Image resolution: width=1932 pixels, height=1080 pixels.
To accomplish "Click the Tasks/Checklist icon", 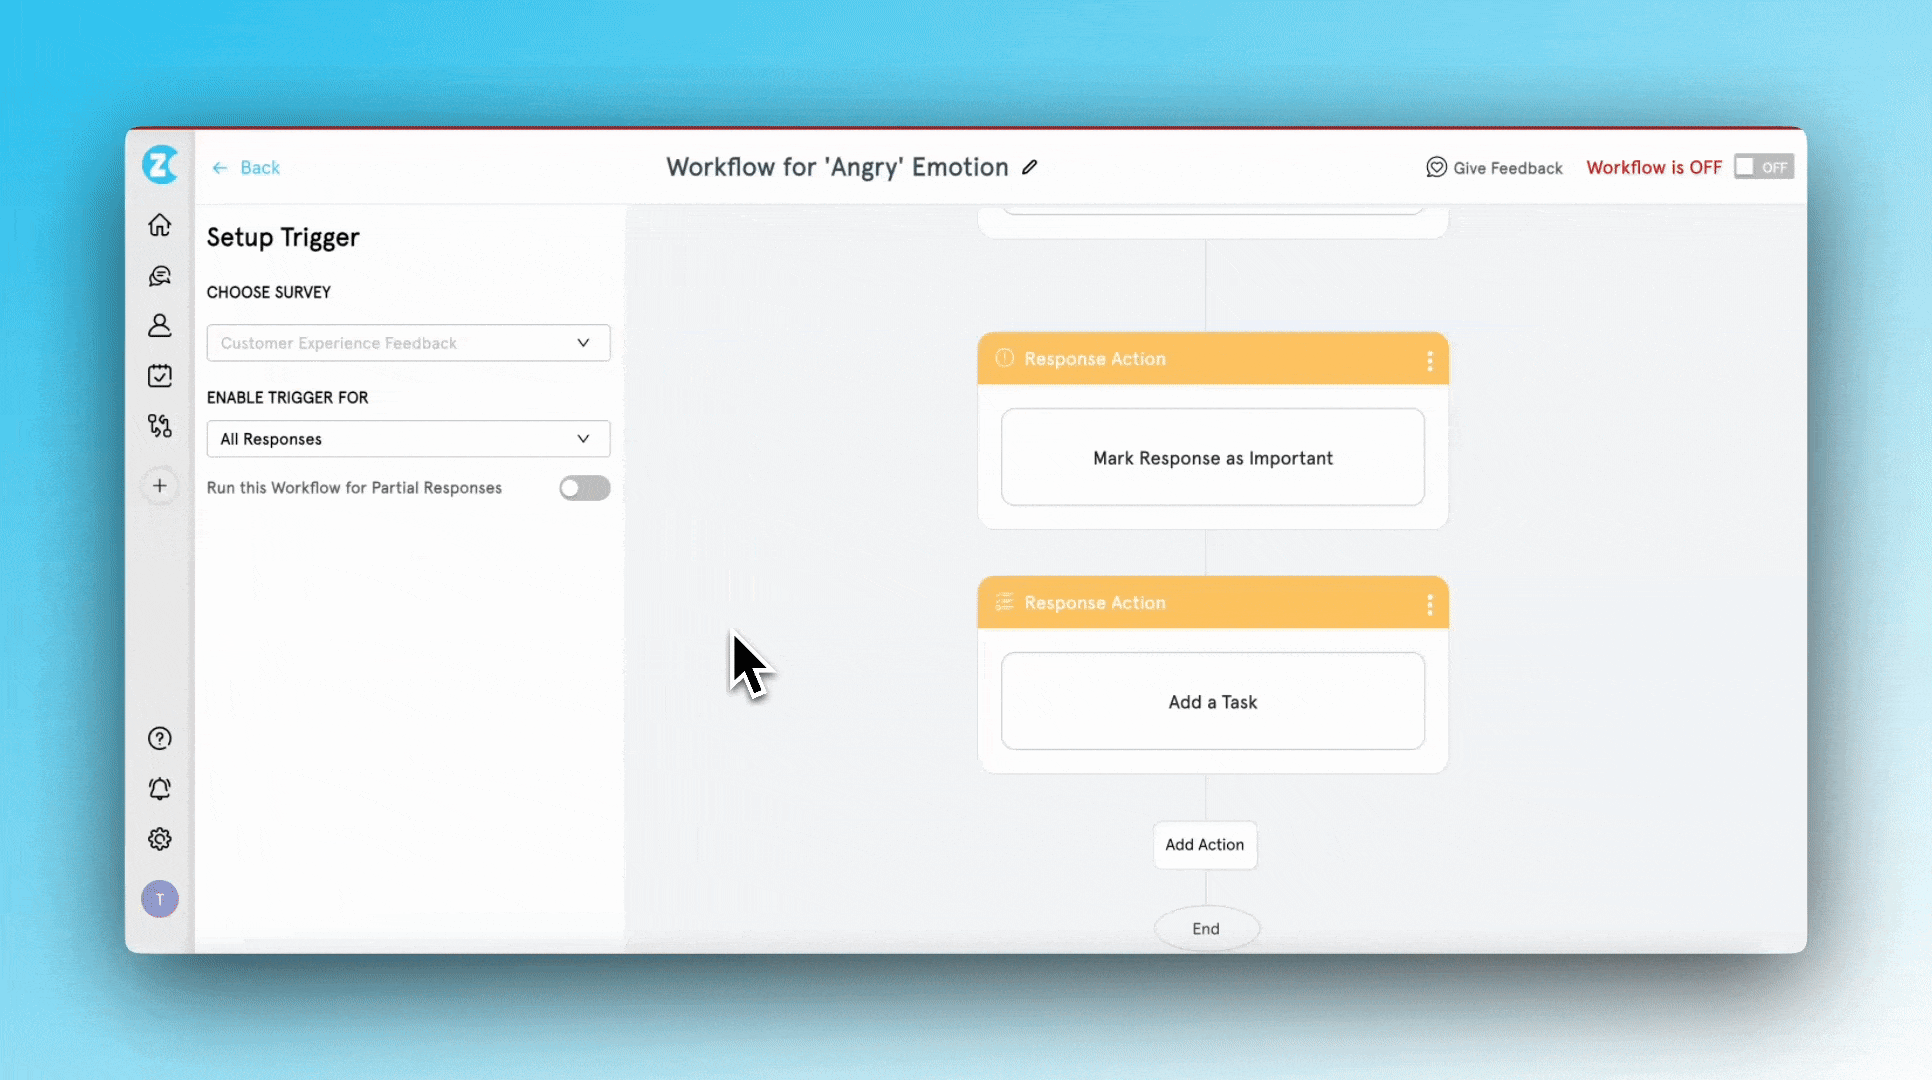I will pyautogui.click(x=161, y=375).
